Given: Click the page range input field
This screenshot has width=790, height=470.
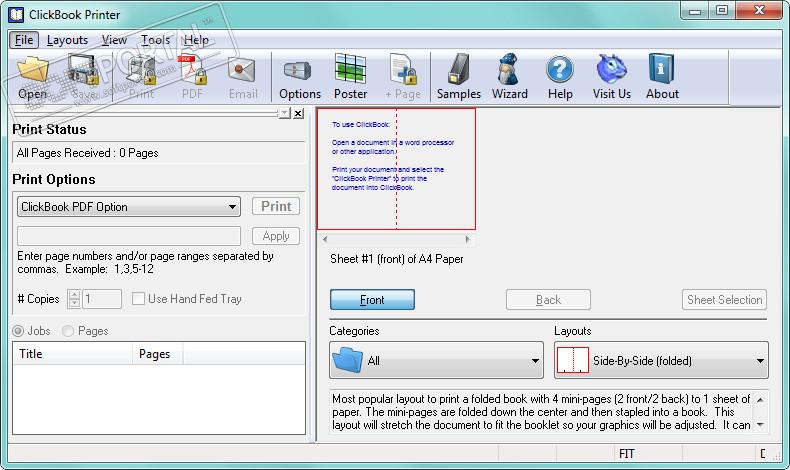Looking at the screenshot, I should (129, 236).
